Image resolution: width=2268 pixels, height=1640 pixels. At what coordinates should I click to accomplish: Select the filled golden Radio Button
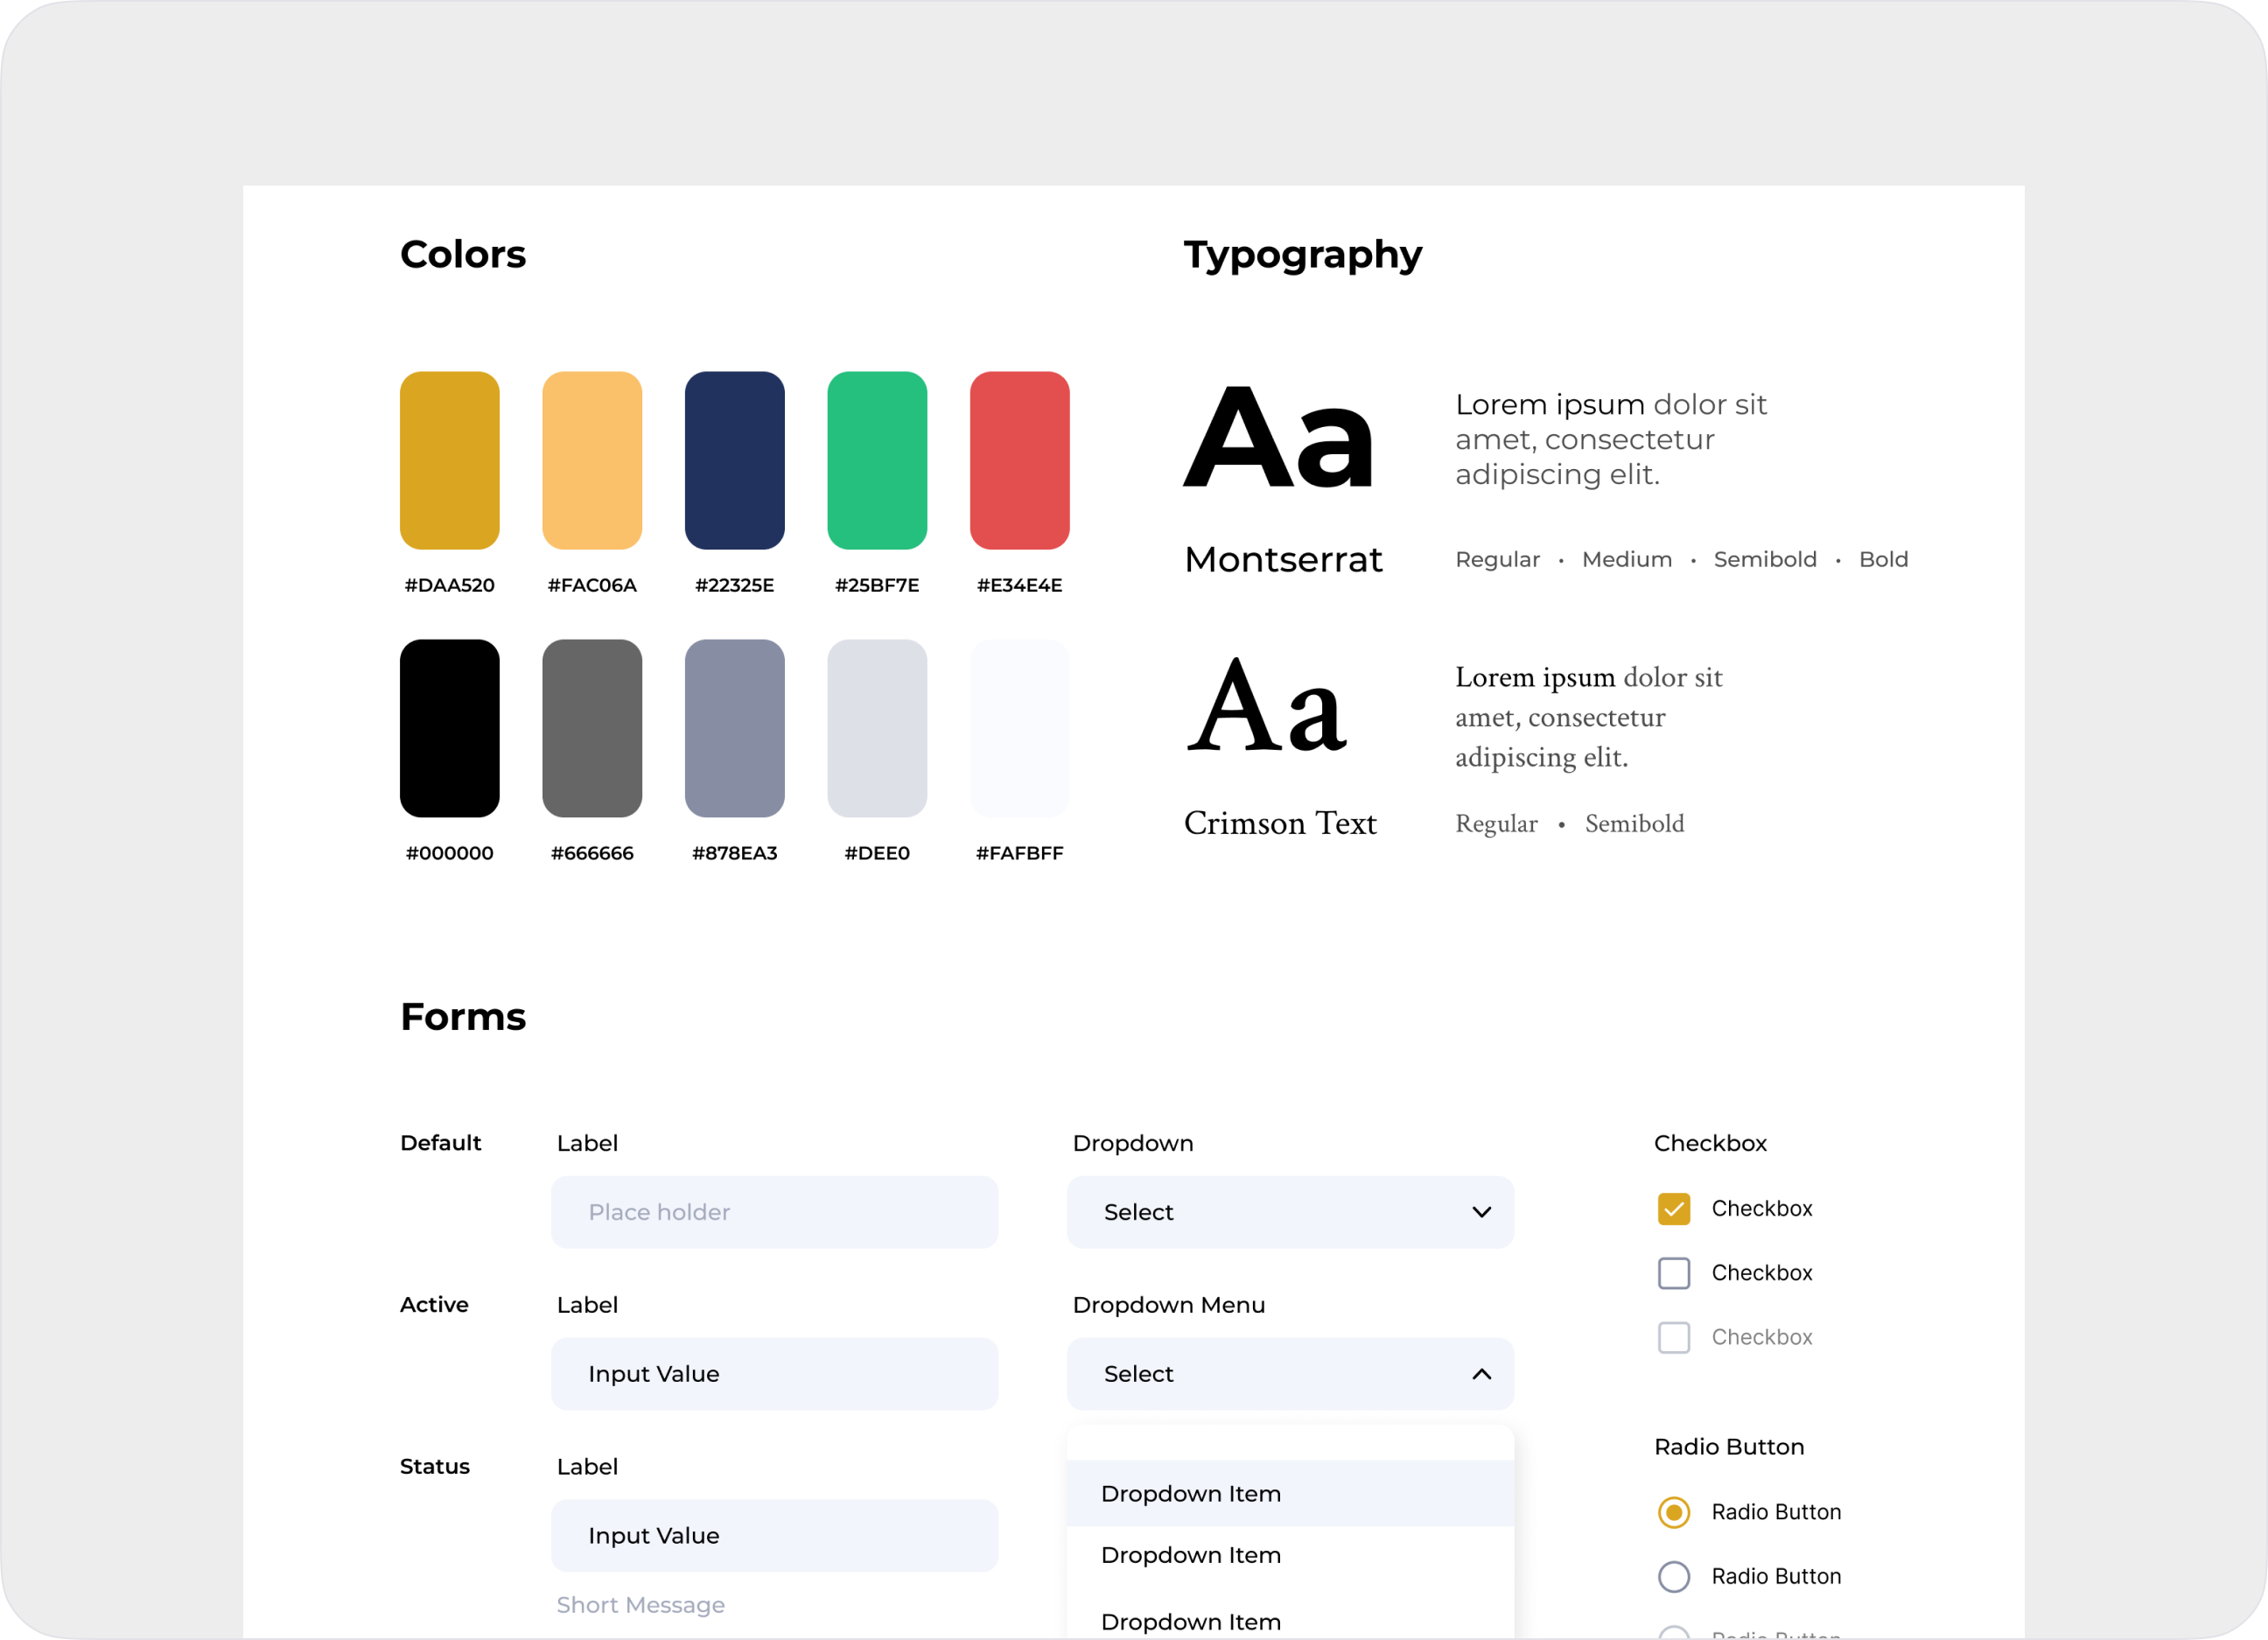(x=1673, y=1512)
